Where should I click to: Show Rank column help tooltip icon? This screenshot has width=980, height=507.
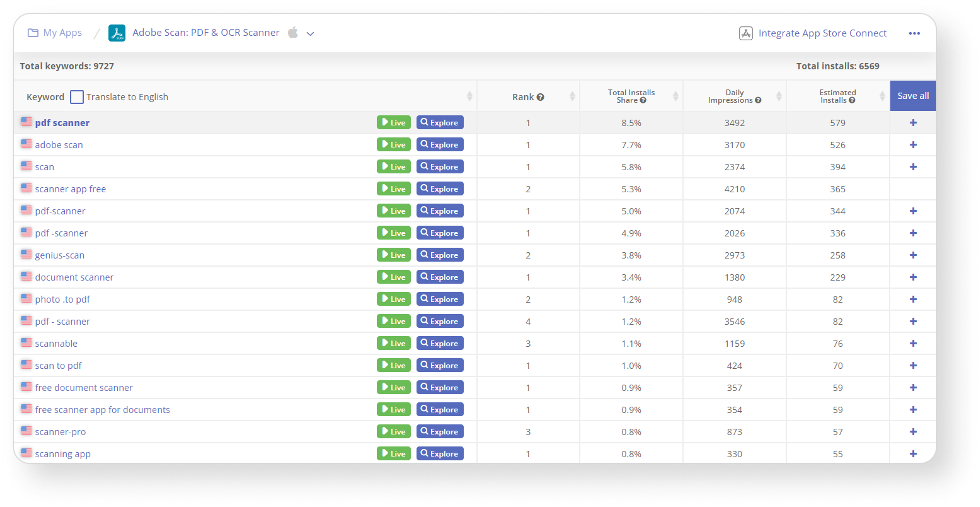click(540, 97)
